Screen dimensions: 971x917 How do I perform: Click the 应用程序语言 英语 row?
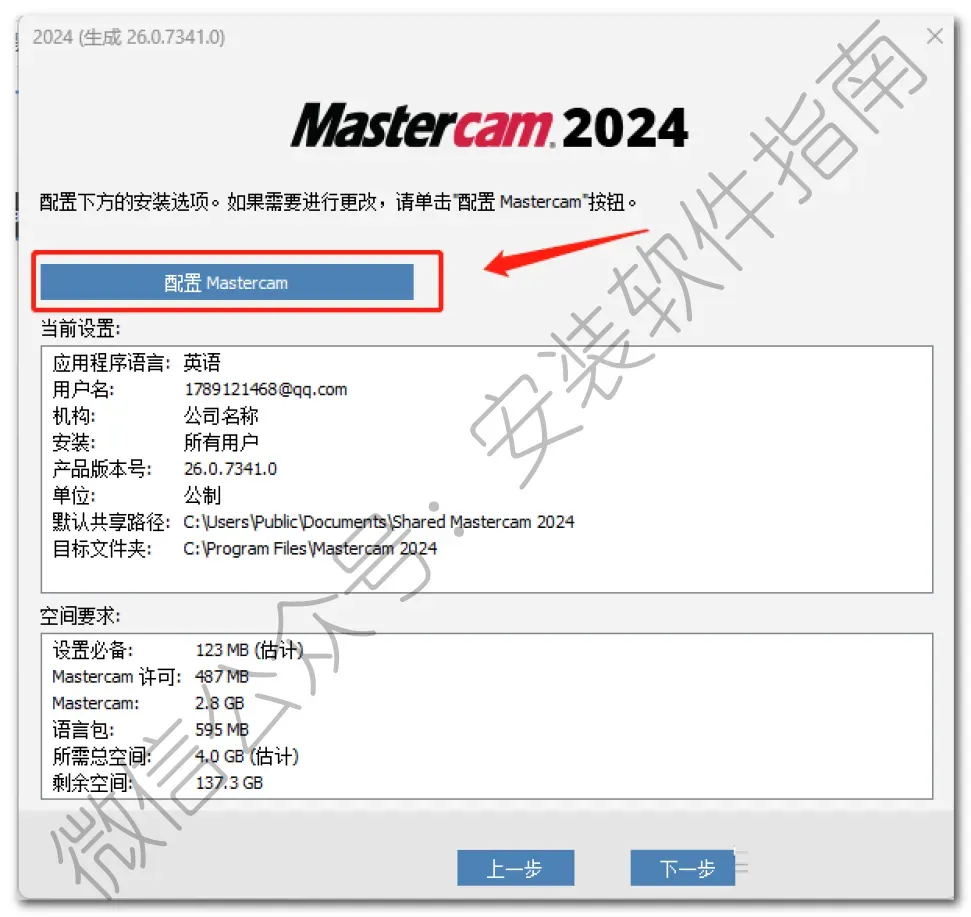[x=136, y=363]
